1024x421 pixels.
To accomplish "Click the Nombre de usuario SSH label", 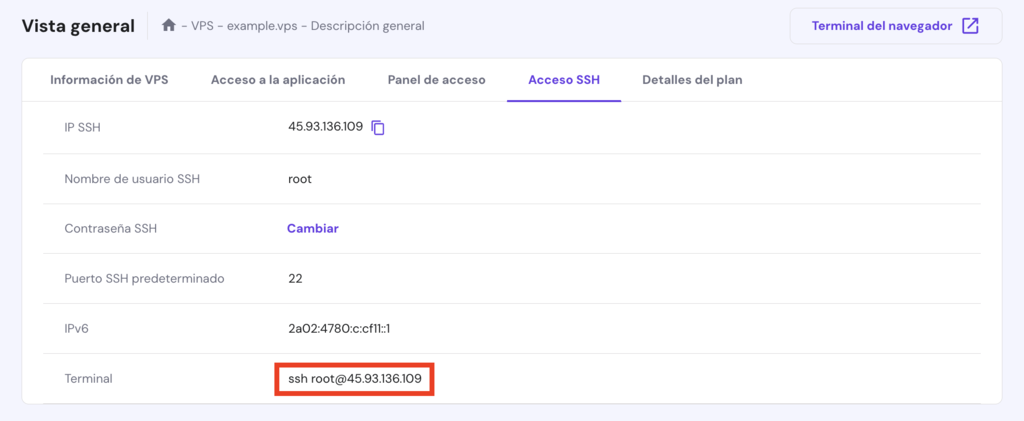I will [132, 179].
